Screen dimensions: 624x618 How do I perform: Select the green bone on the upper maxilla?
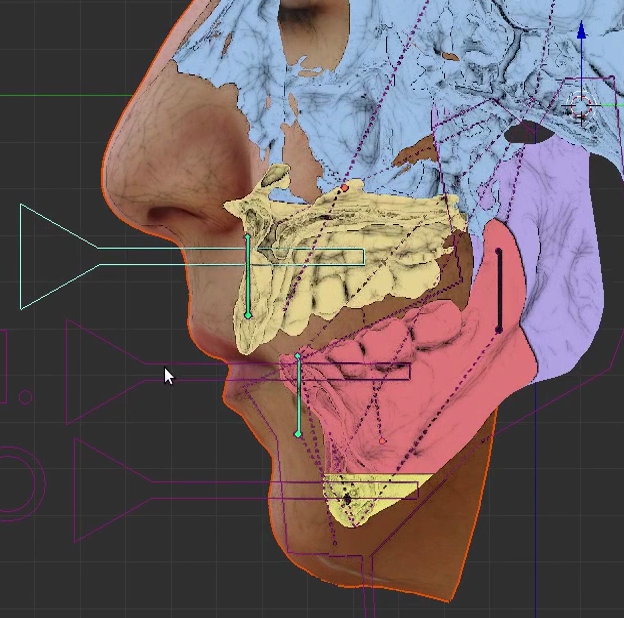248,275
